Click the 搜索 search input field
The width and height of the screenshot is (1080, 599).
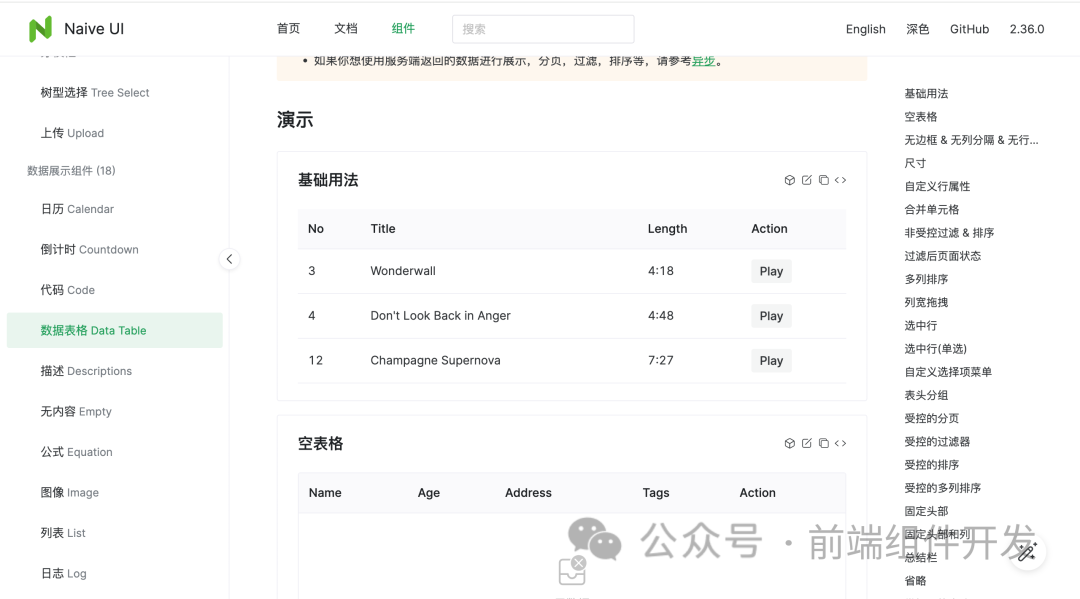[x=543, y=29]
